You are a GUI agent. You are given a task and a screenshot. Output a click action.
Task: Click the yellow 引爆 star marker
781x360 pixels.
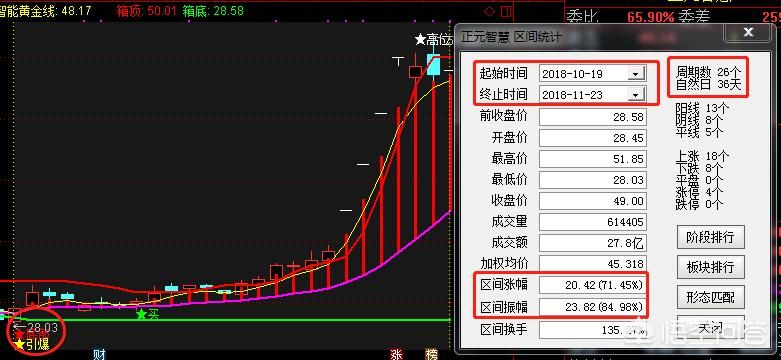click(x=32, y=344)
